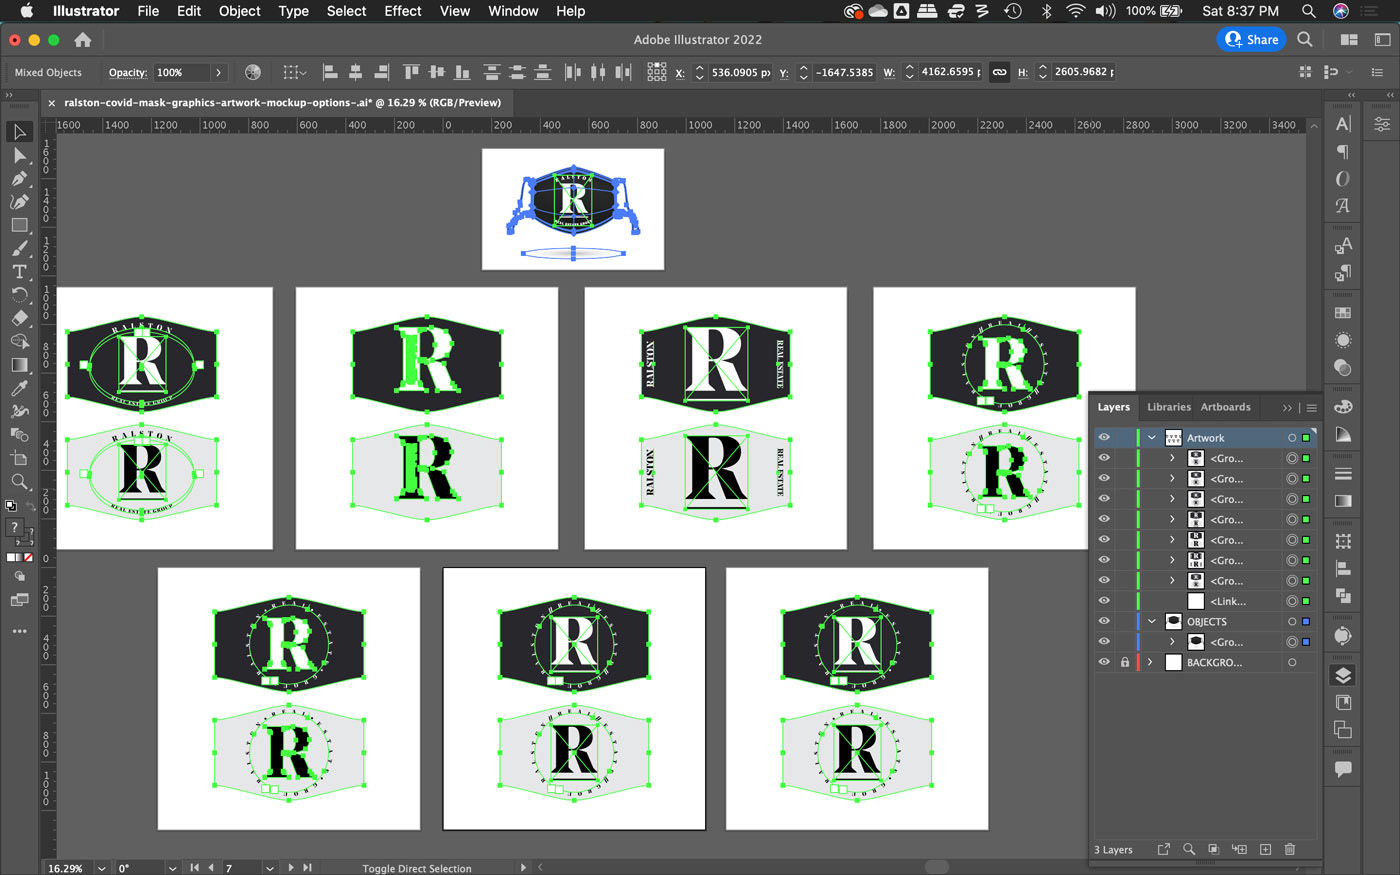1400x875 pixels.
Task: Hide the BACKGRO... layer
Action: click(x=1104, y=662)
